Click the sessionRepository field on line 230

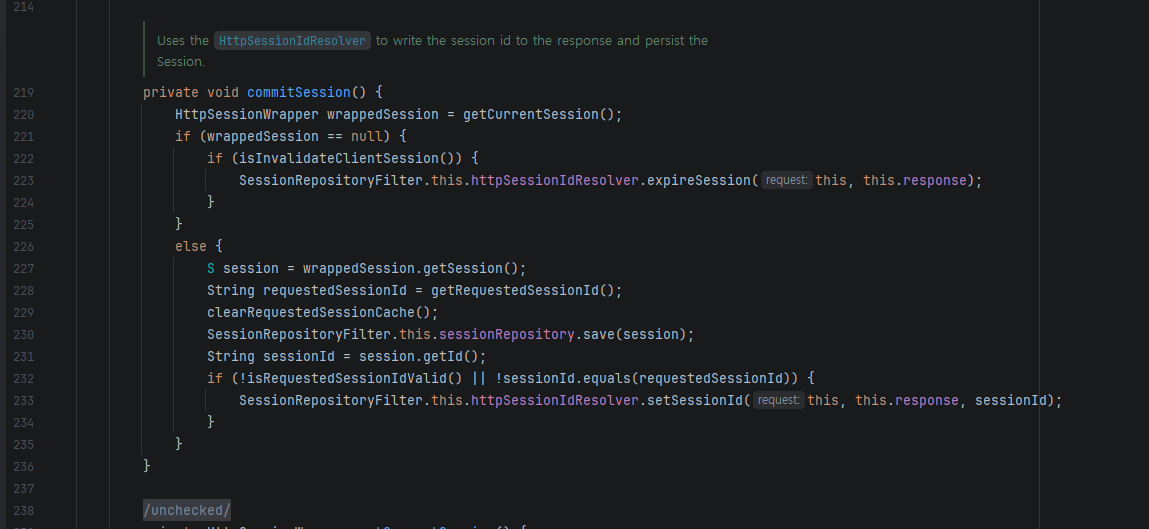[506, 334]
